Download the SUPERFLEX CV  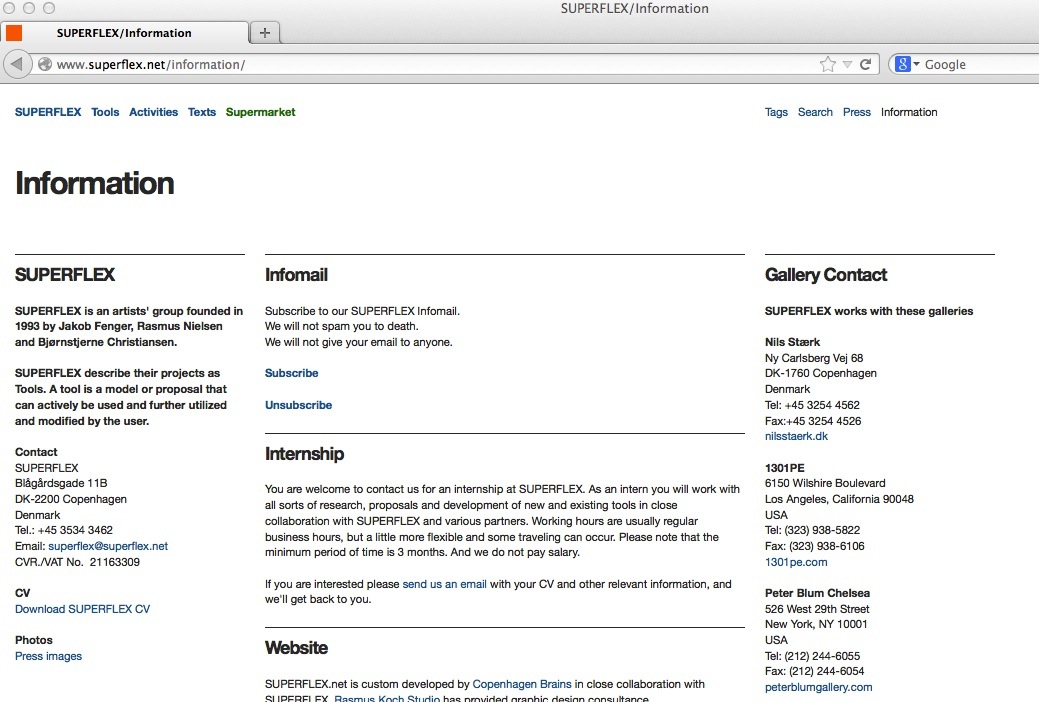[83, 609]
